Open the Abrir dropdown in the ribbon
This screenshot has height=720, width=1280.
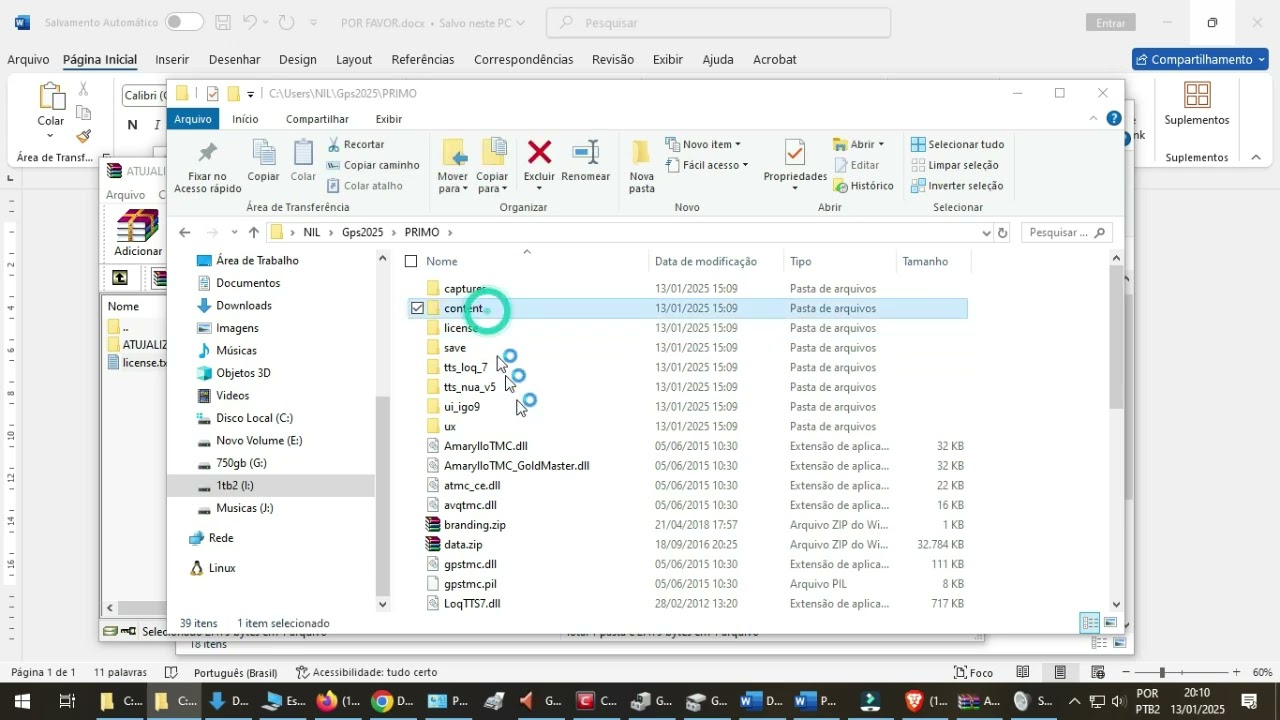(x=859, y=144)
